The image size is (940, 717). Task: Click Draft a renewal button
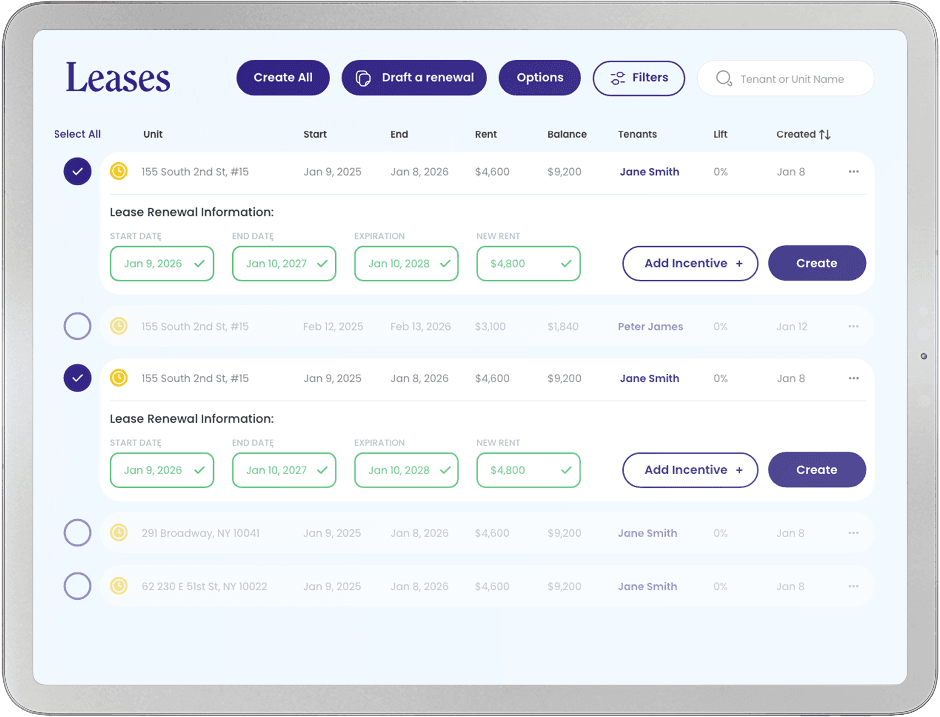point(414,78)
